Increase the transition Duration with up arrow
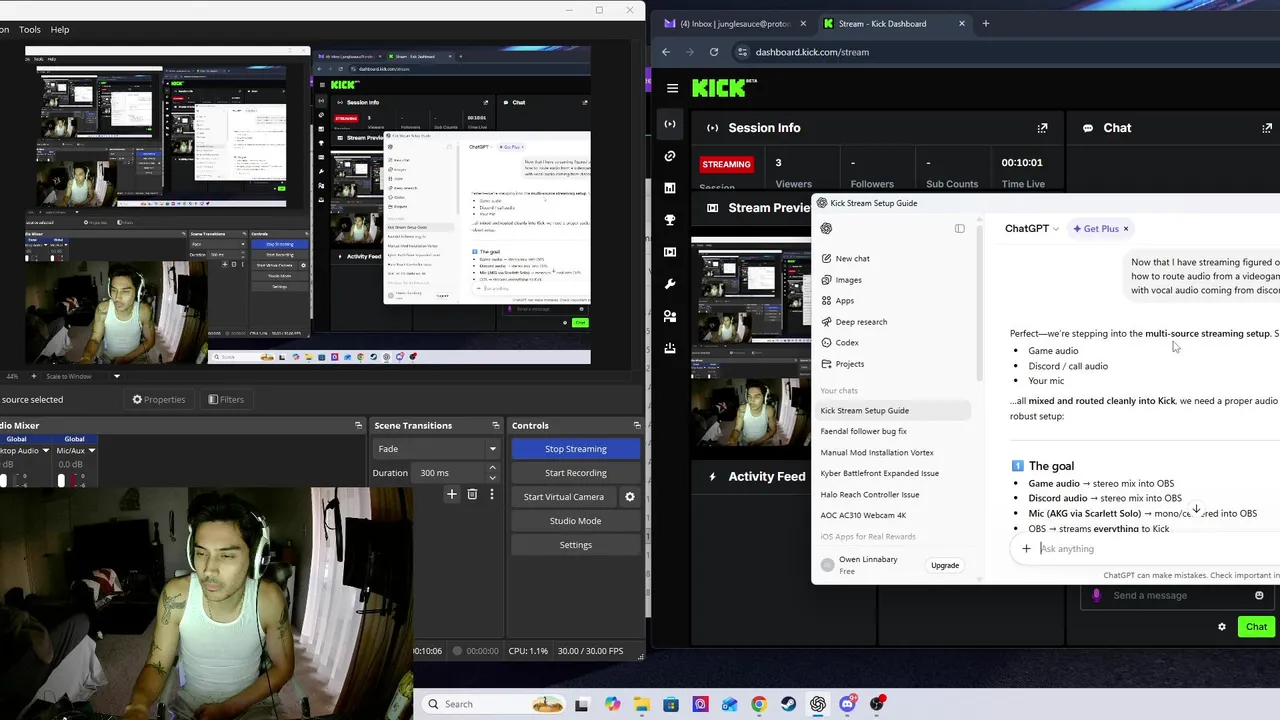This screenshot has width=1280, height=720. coord(492,469)
